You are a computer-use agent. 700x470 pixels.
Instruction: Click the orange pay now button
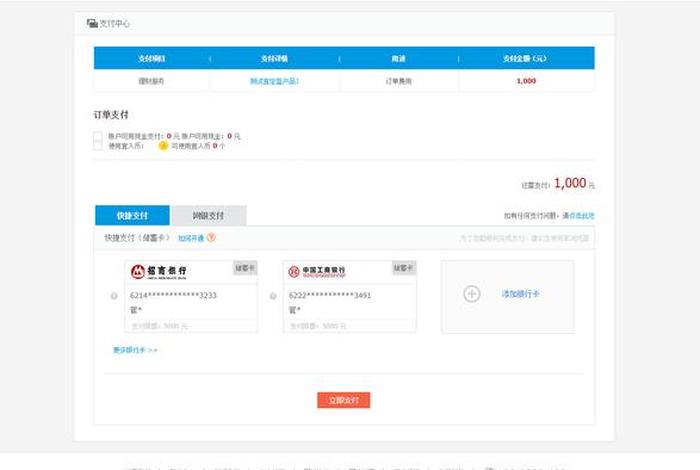pyautogui.click(x=344, y=400)
